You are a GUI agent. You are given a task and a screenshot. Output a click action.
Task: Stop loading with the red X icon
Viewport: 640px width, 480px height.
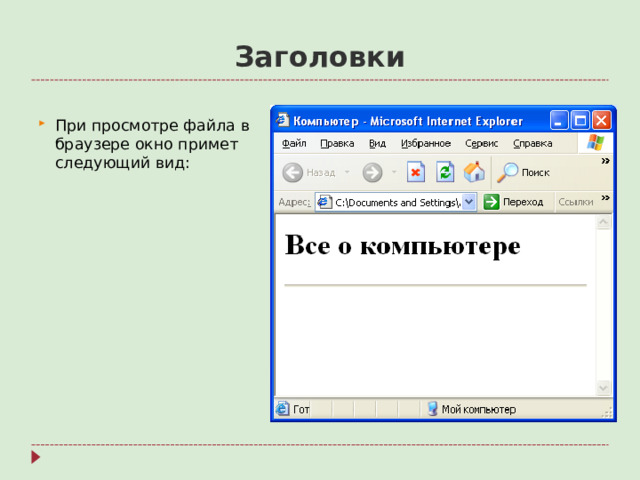[416, 172]
